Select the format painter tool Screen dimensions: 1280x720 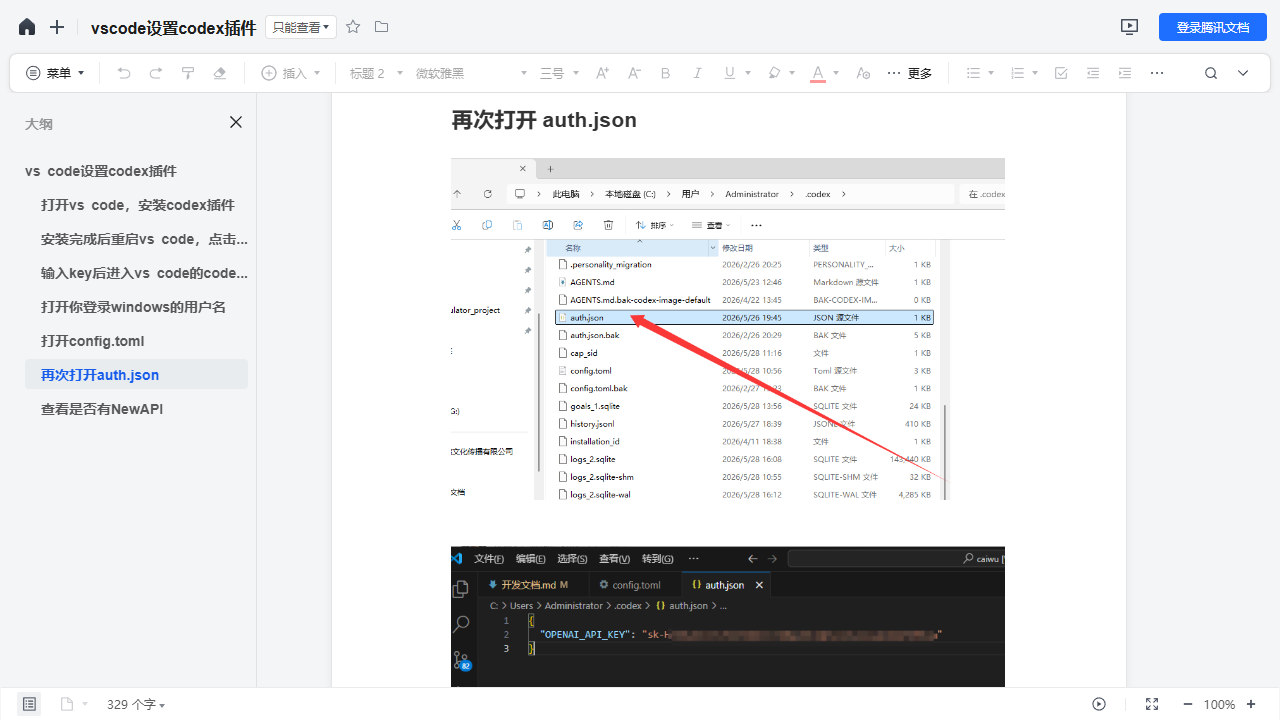coord(188,73)
